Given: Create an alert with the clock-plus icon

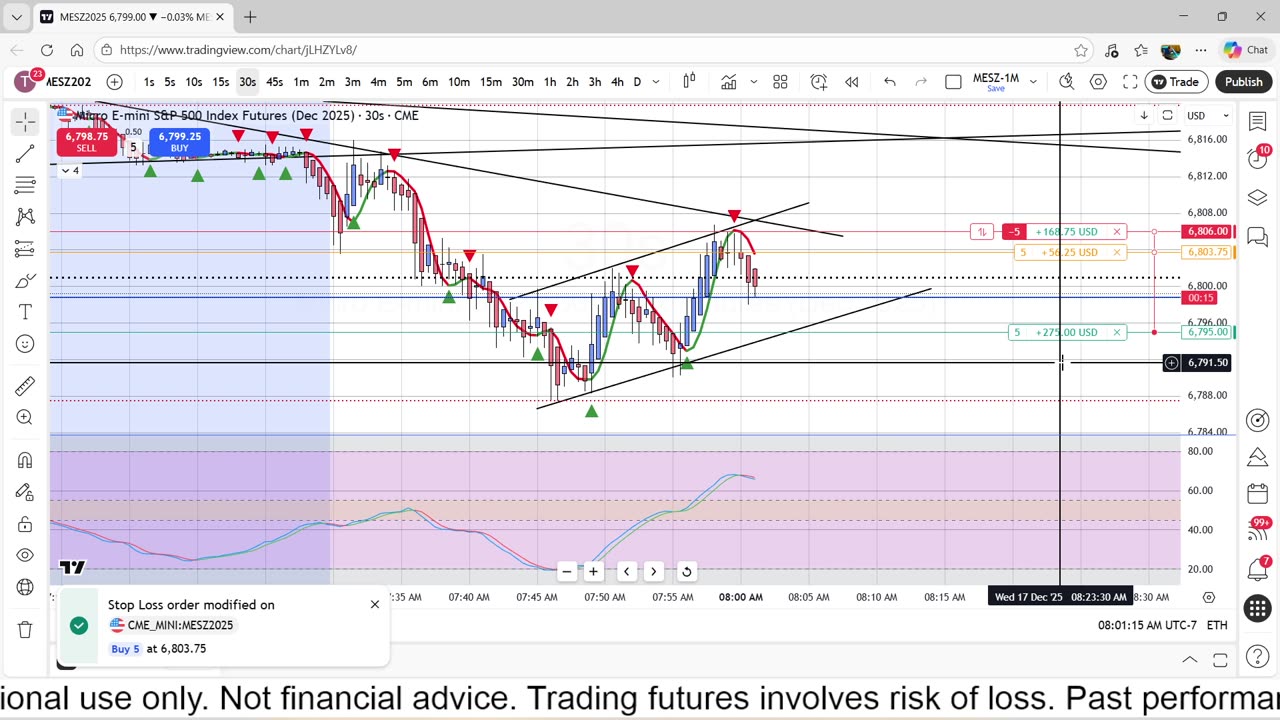Looking at the screenshot, I should tap(819, 82).
